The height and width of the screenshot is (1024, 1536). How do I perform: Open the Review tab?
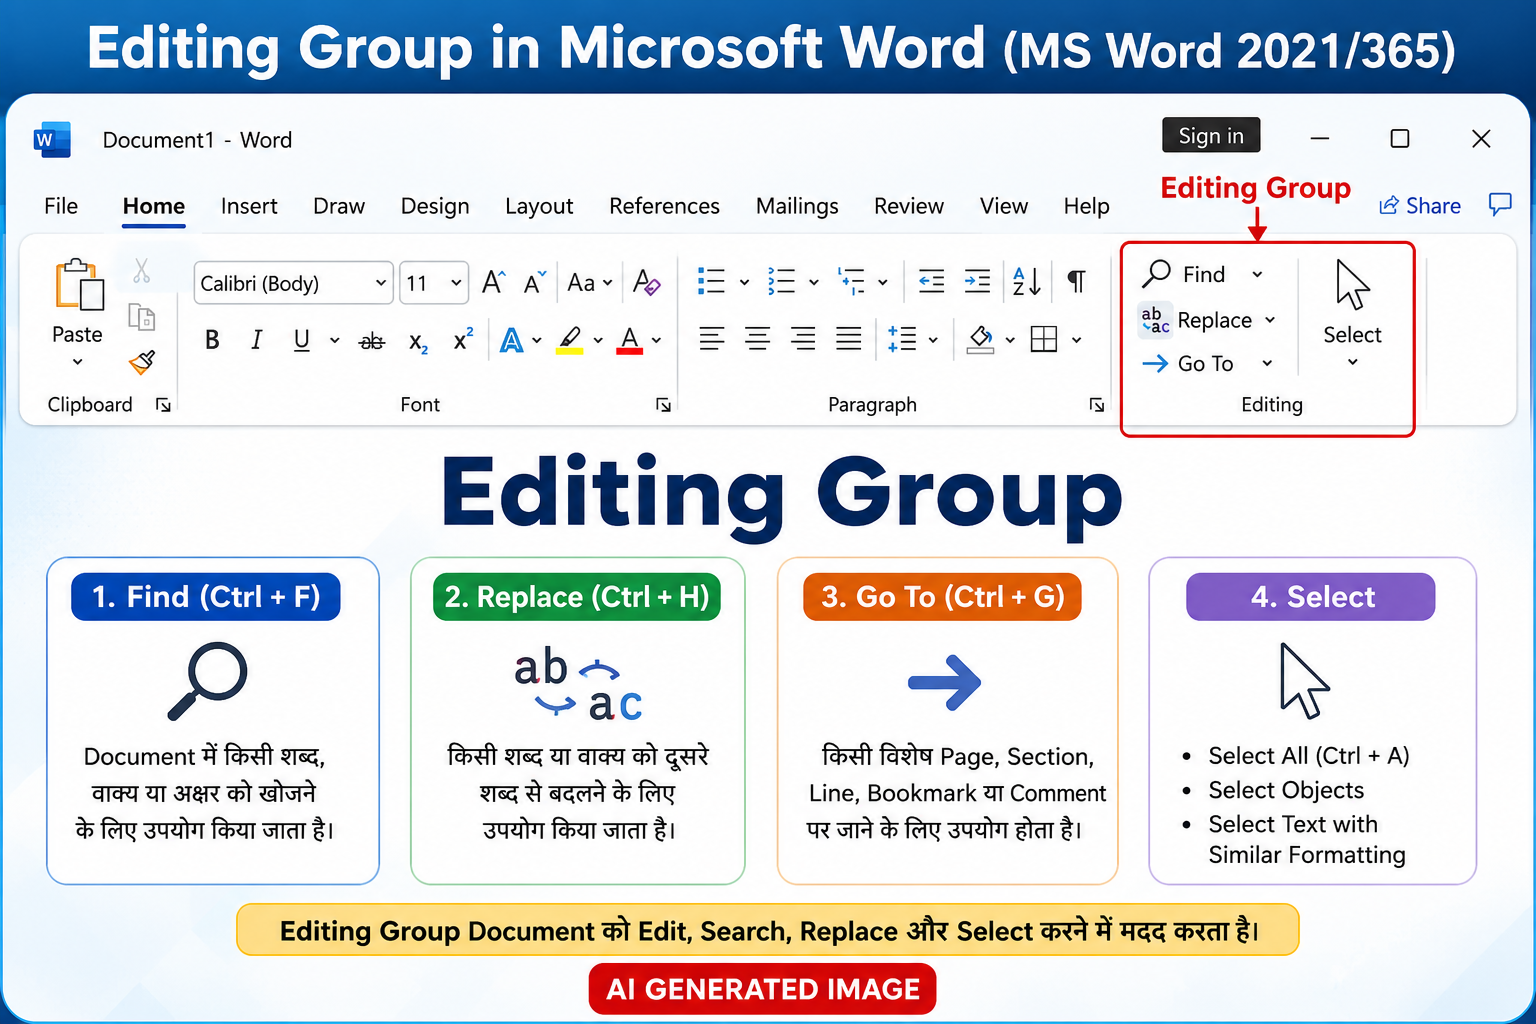909,206
